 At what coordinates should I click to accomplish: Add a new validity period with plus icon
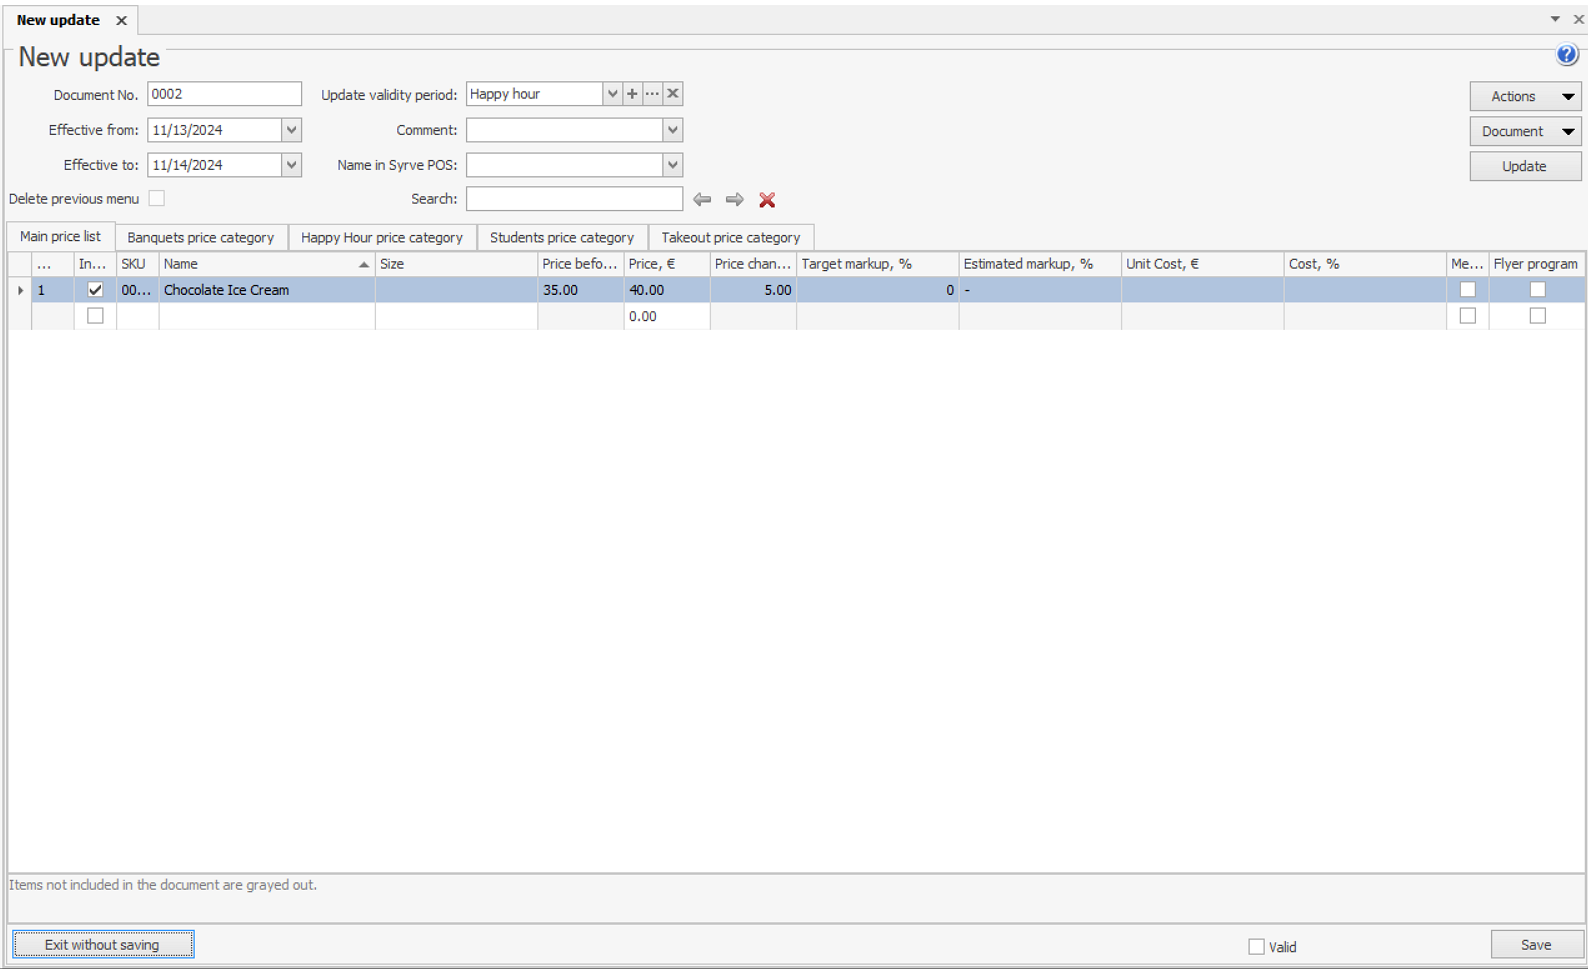point(632,94)
